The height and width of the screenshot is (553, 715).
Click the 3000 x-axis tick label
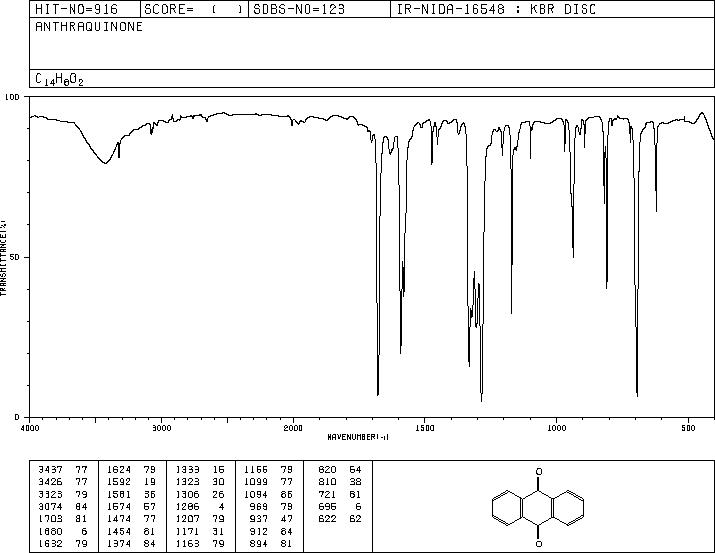[162, 428]
